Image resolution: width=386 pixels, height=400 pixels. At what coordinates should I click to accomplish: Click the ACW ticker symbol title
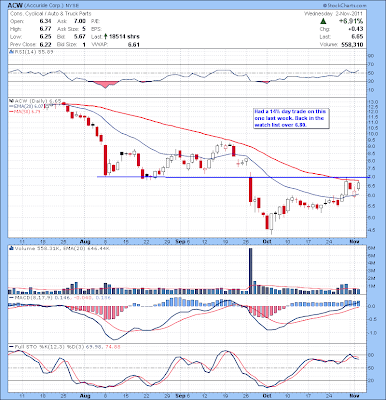(13, 6)
